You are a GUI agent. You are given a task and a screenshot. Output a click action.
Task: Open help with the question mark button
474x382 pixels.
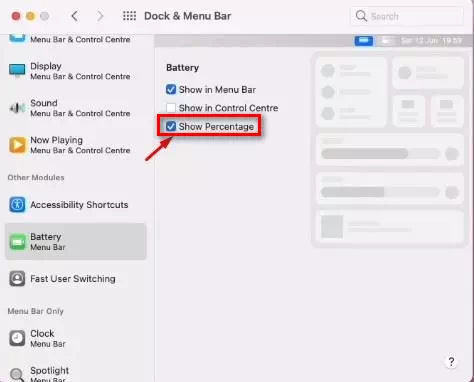pyautogui.click(x=451, y=362)
